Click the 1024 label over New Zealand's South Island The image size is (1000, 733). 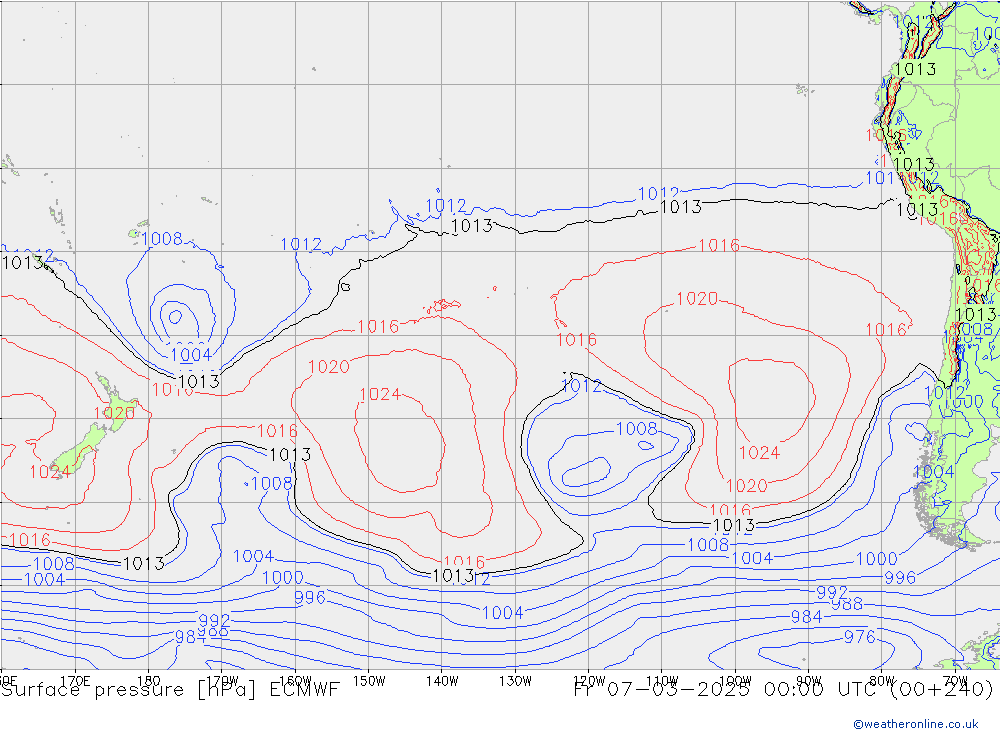(x=49, y=472)
